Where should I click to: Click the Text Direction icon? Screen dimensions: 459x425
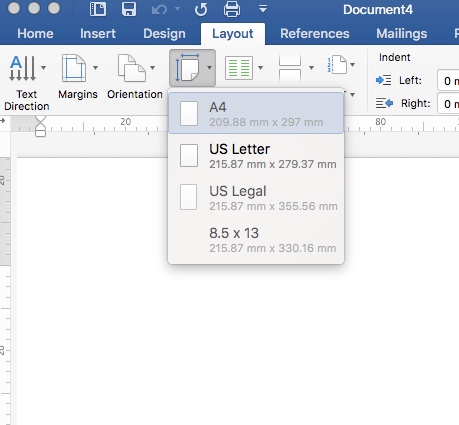click(x=22, y=68)
